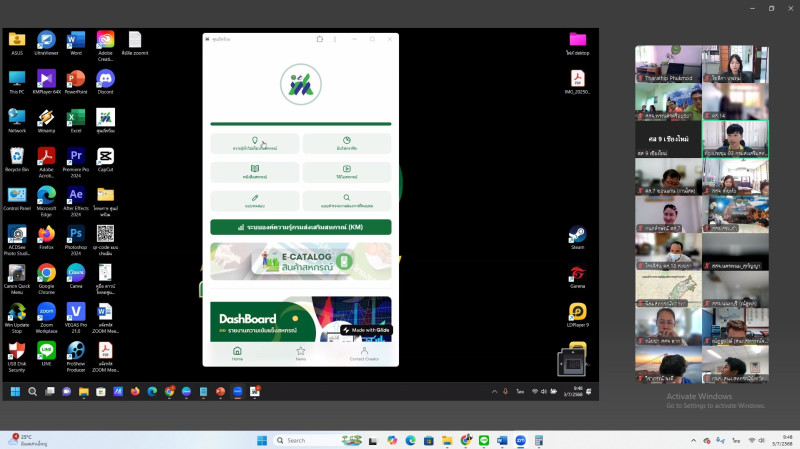Open the Excel desktop shortcut

pos(76,121)
